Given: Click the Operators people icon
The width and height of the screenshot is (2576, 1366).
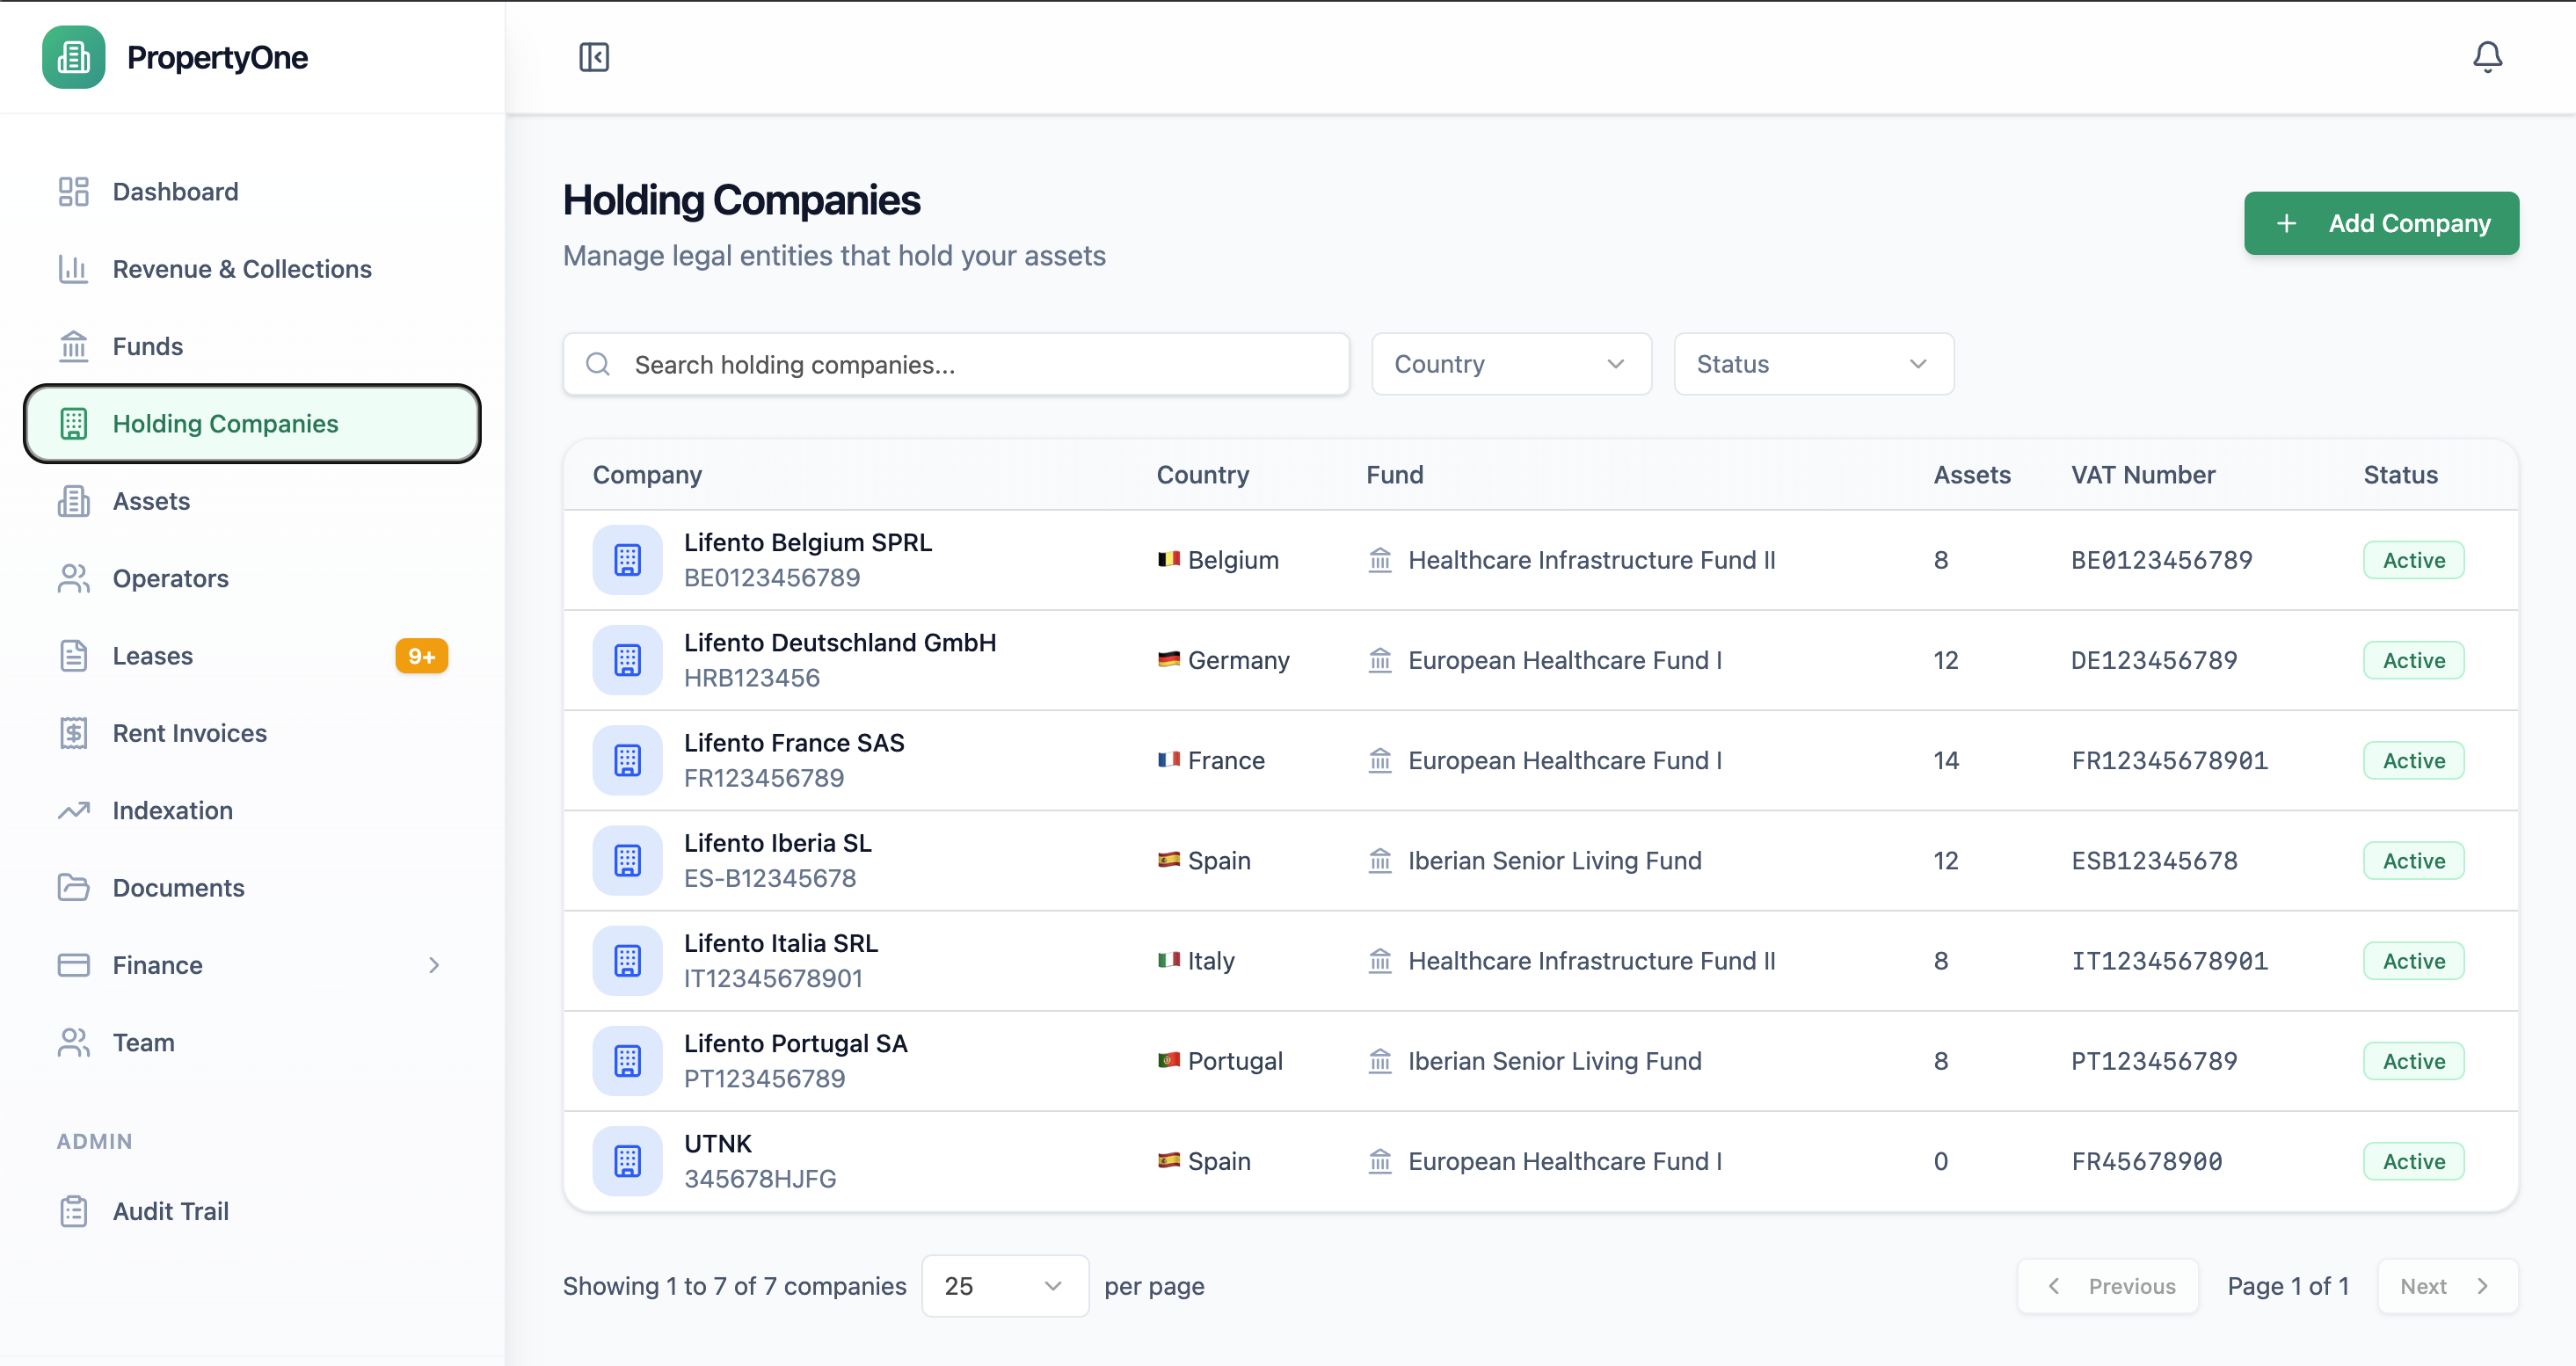Looking at the screenshot, I should point(73,578).
